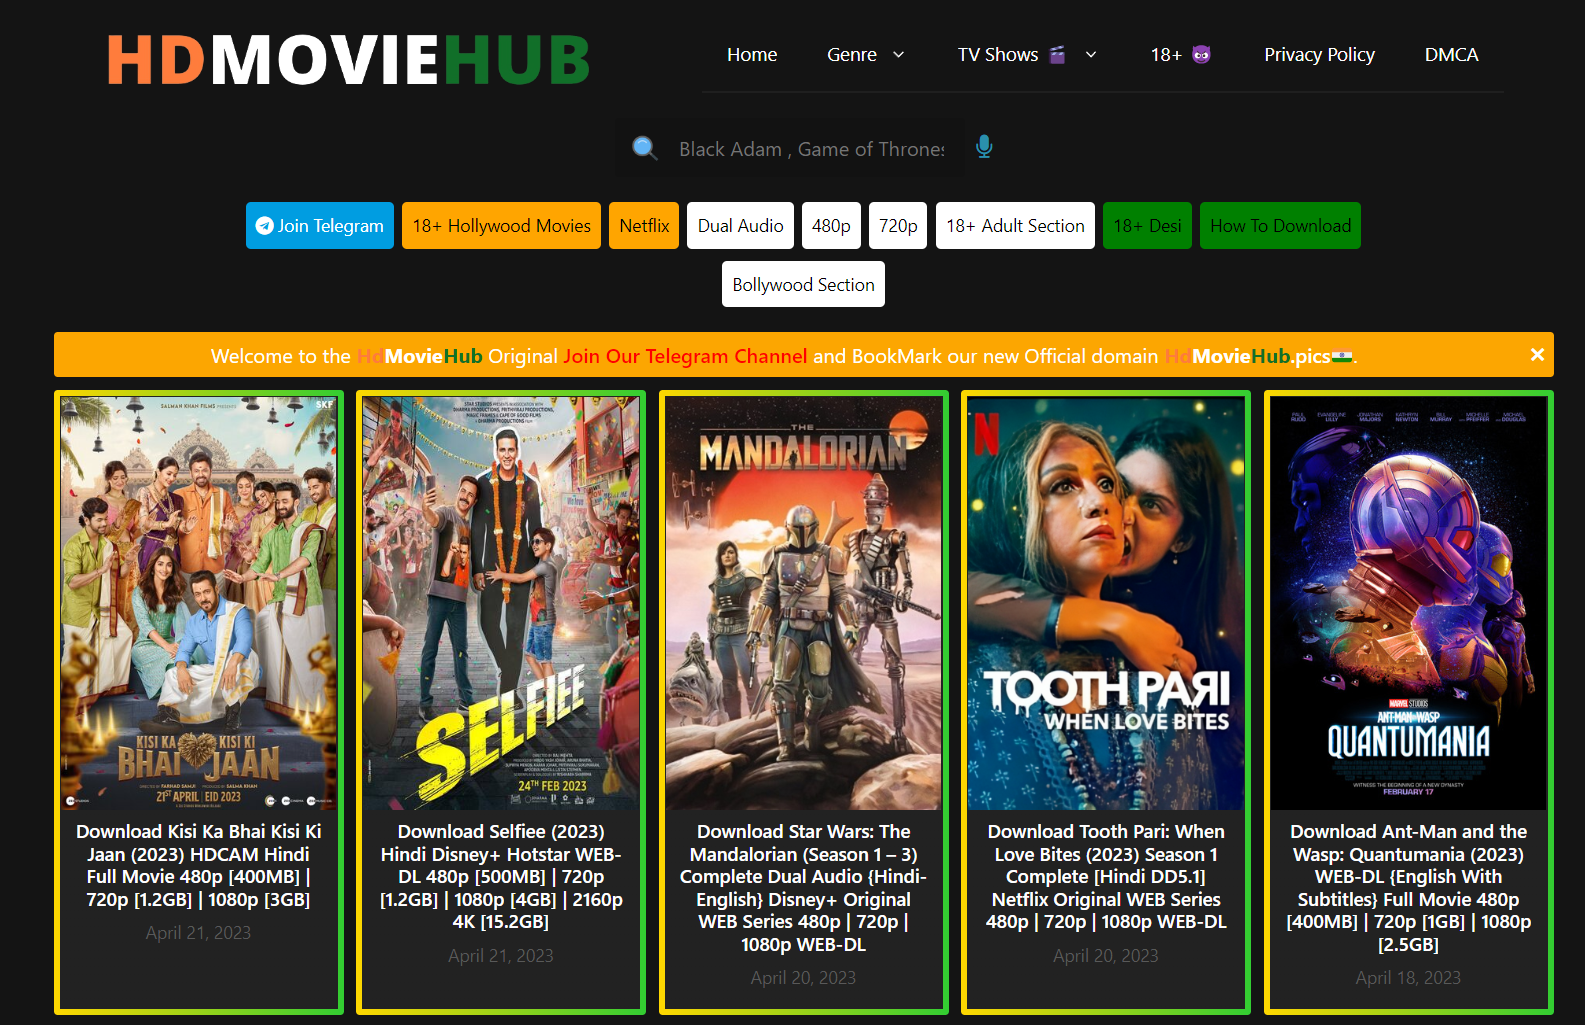The height and width of the screenshot is (1025, 1585).
Task: Click the April 20, 2023 date under Mandalorian
Action: tap(803, 978)
